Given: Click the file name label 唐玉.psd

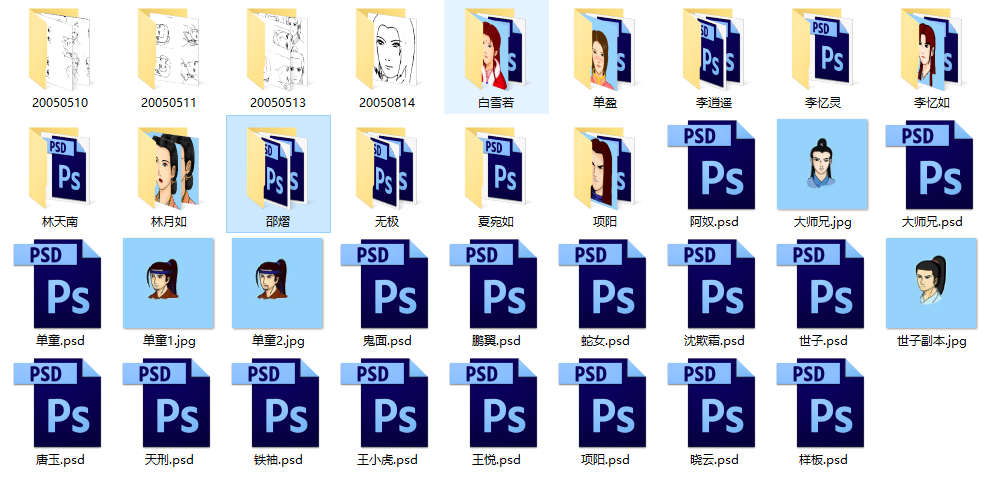Looking at the screenshot, I should click(x=60, y=460).
